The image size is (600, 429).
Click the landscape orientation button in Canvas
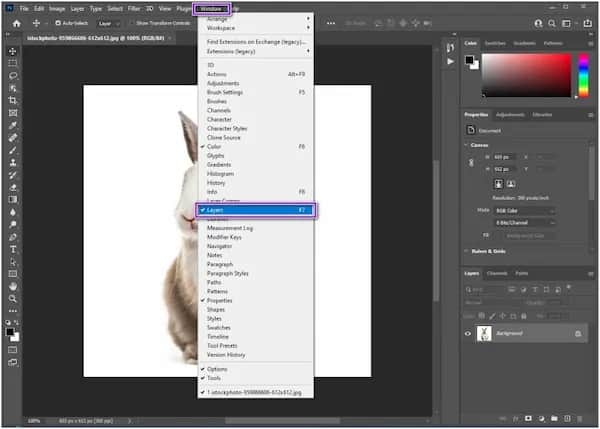tap(511, 184)
